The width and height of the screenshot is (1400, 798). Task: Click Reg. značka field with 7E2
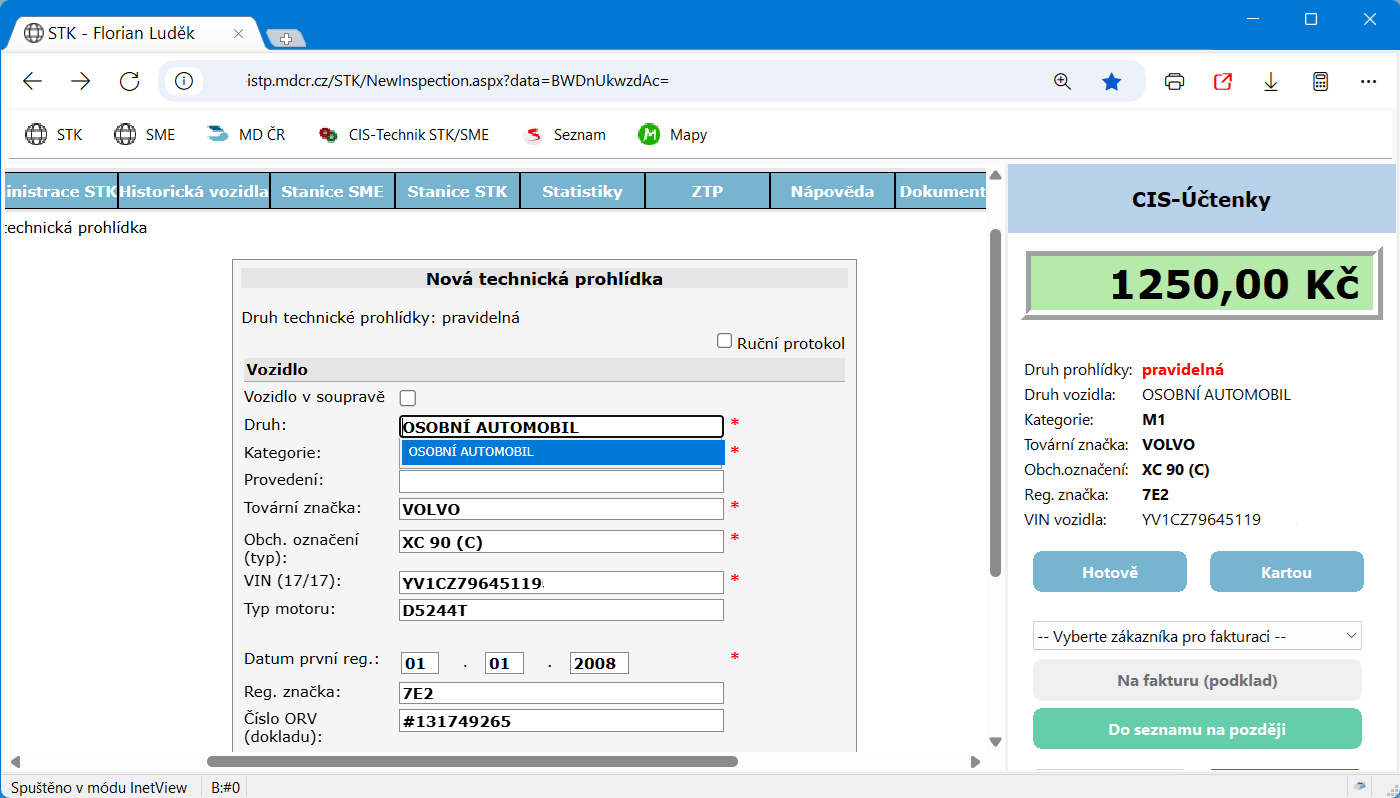point(561,693)
